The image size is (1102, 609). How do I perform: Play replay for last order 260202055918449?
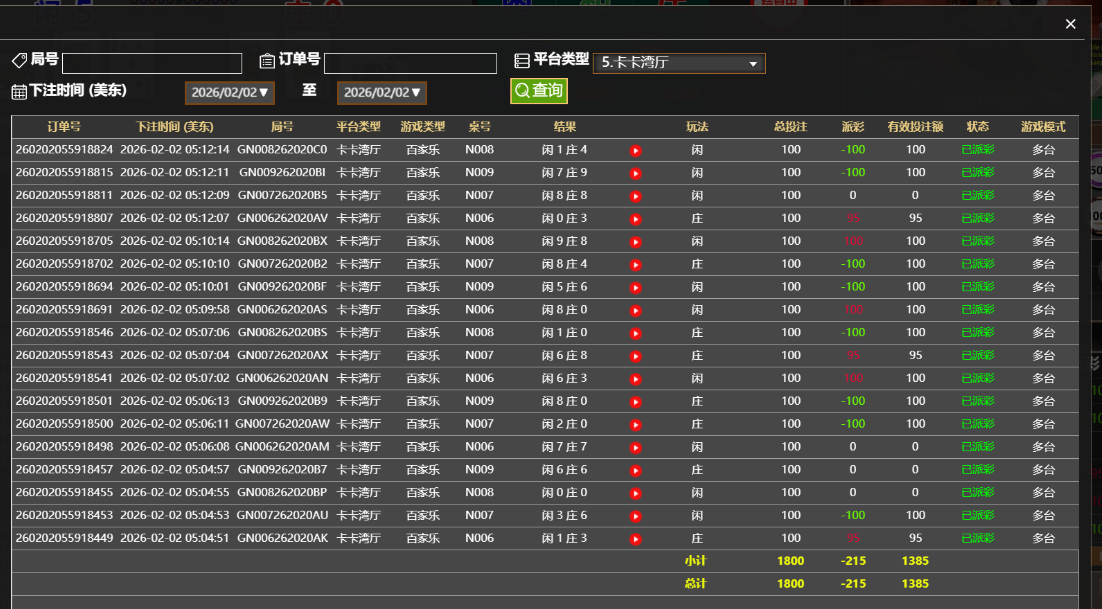click(635, 539)
